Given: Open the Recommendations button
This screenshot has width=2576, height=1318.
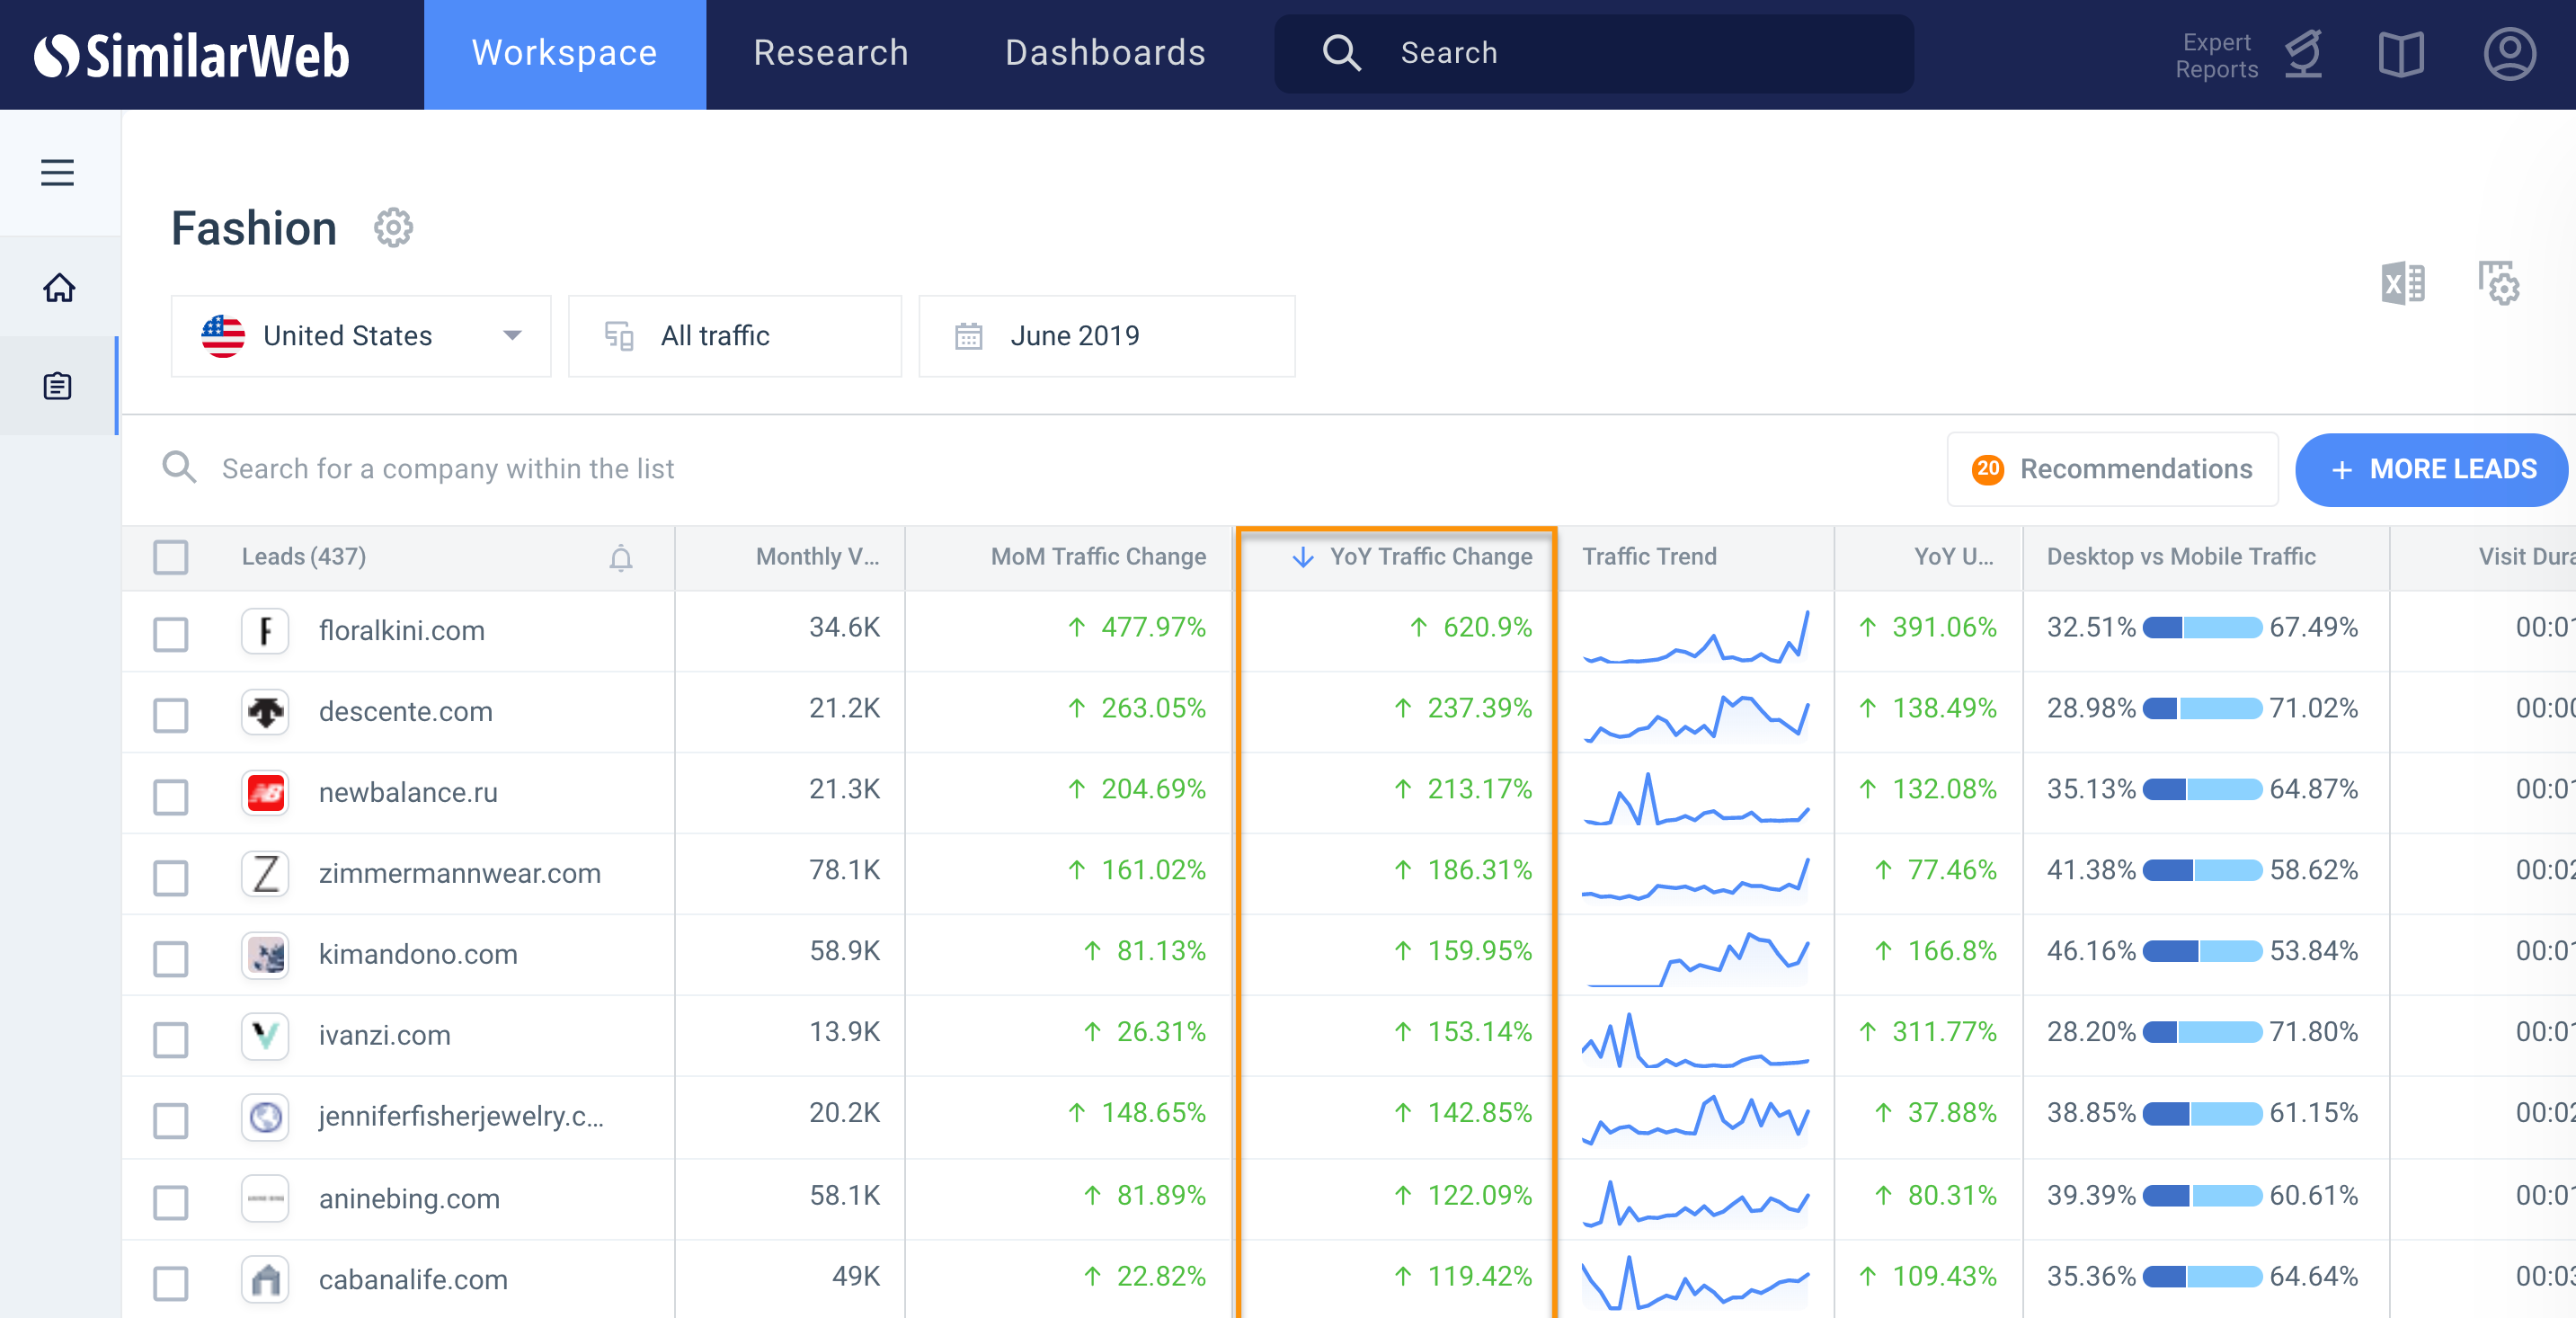Looking at the screenshot, I should click(x=2112, y=469).
